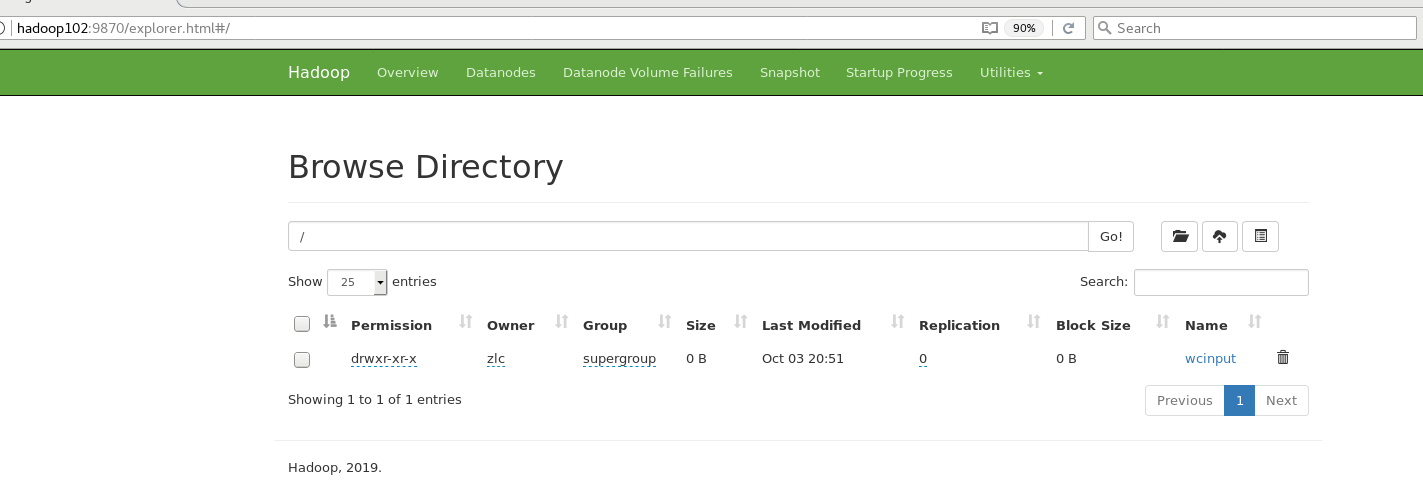Sort by Replication column arrows
This screenshot has width=1423, height=498.
(1034, 322)
